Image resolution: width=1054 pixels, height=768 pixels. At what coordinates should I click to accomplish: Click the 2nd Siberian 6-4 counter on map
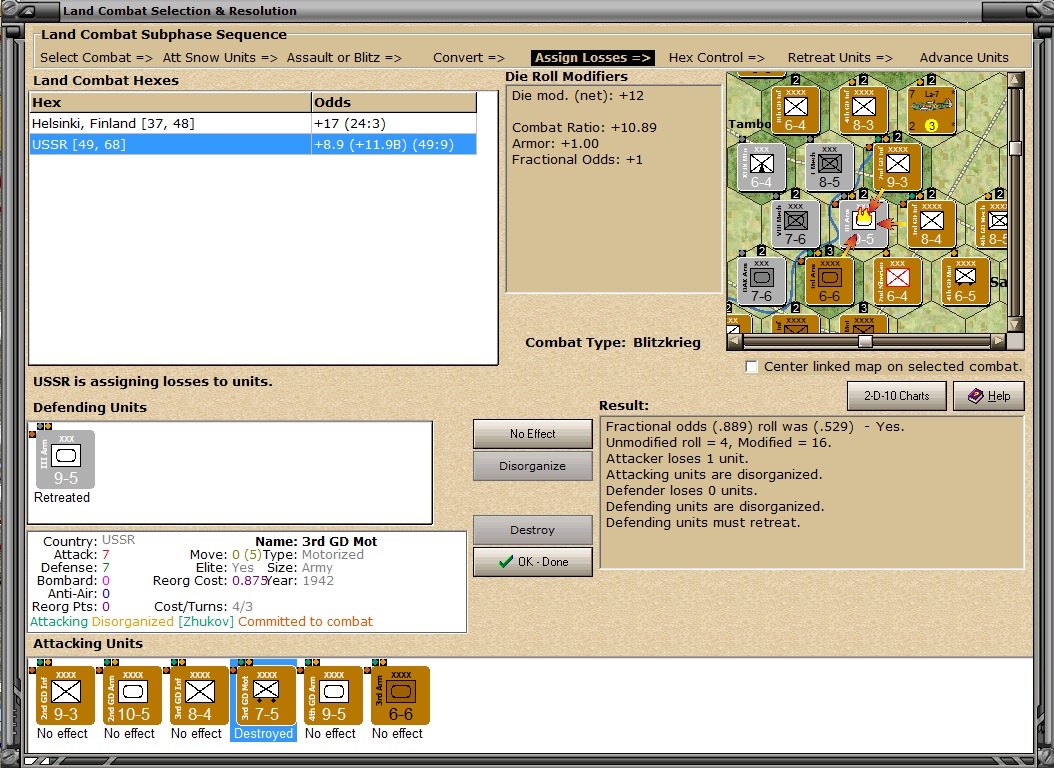pyautogui.click(x=897, y=281)
